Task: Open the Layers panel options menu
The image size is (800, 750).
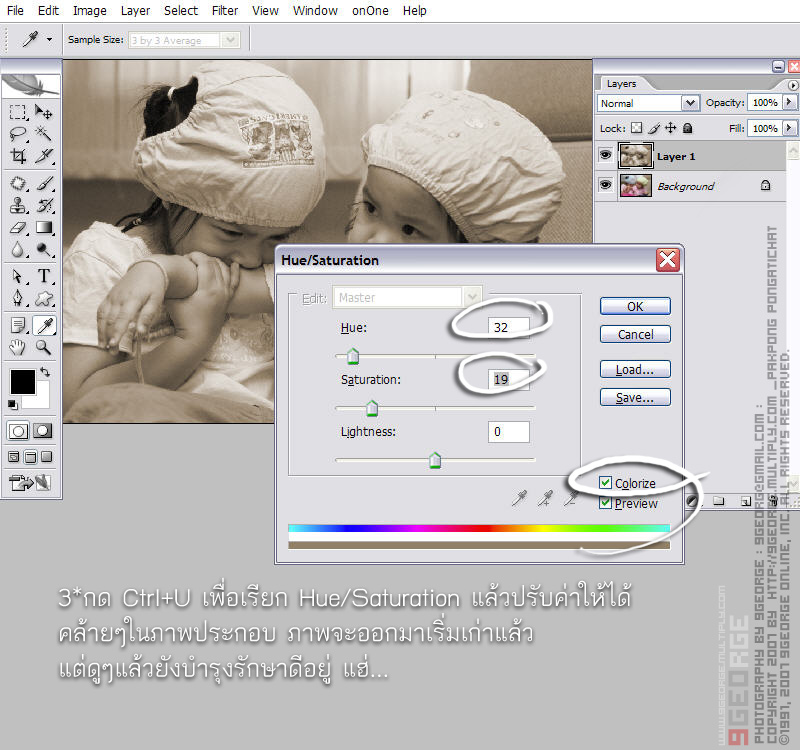Action: click(792, 85)
